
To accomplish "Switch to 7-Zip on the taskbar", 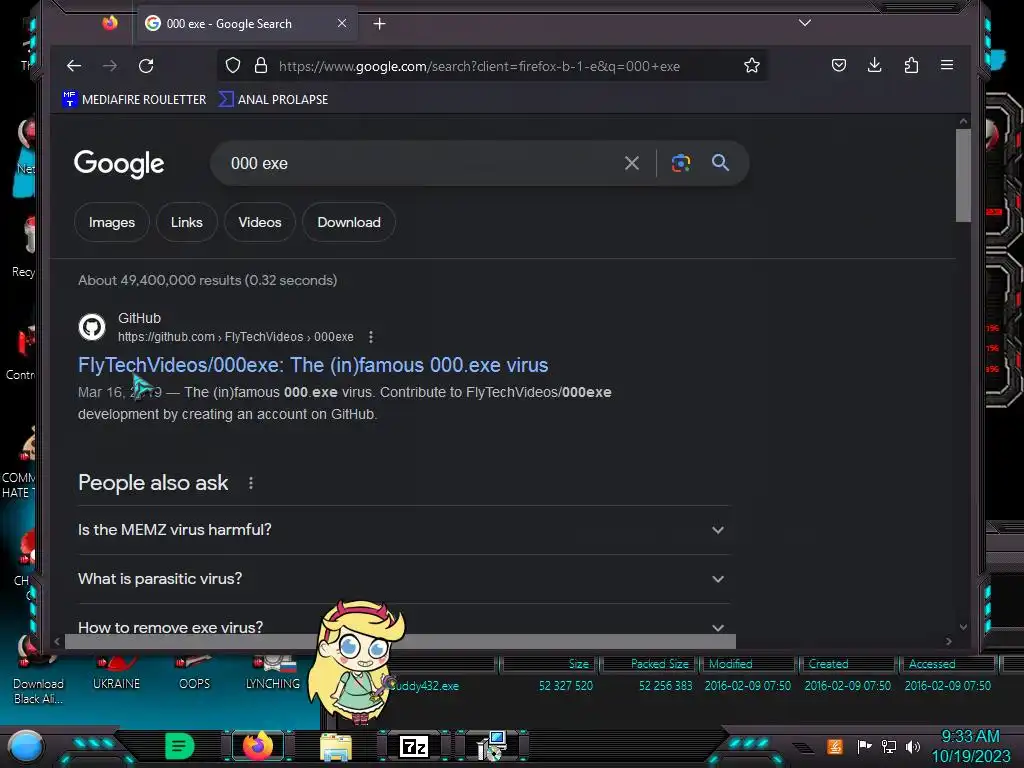I will pos(414,746).
